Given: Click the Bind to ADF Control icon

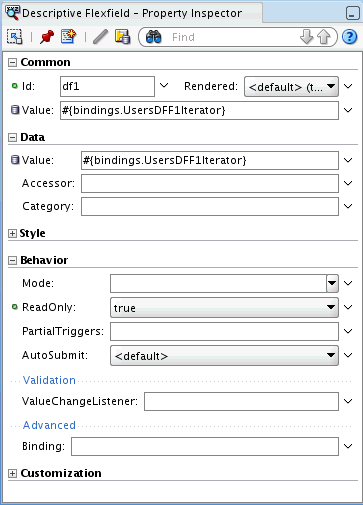Looking at the screenshot, I should [122, 37].
